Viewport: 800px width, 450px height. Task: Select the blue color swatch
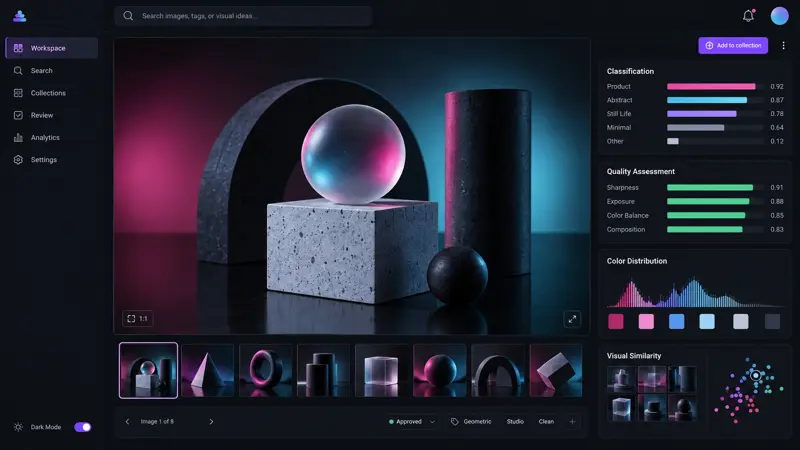click(x=677, y=321)
